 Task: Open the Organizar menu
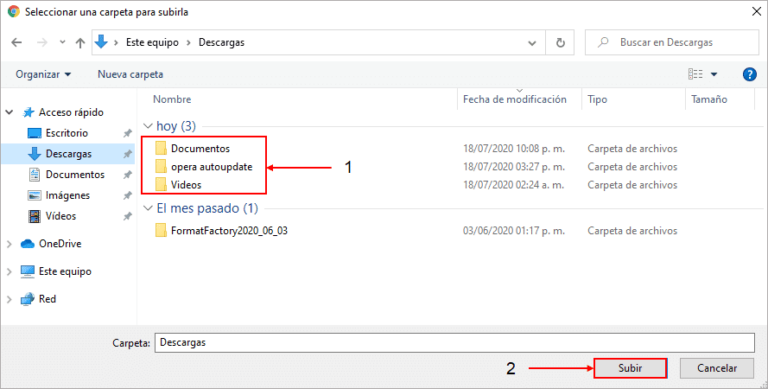click(x=43, y=74)
